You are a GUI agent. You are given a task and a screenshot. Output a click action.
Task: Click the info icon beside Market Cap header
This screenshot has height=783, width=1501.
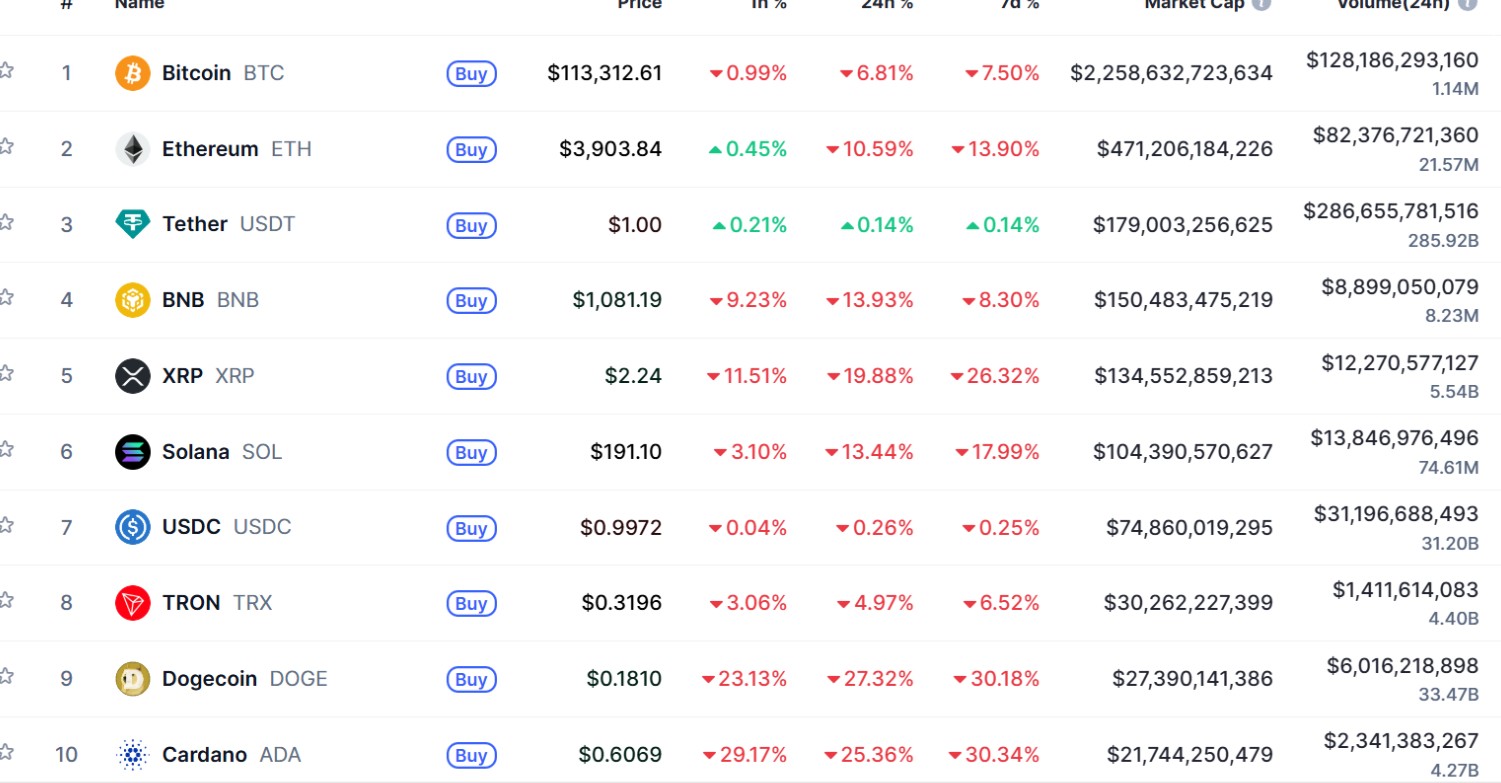click(x=1262, y=4)
